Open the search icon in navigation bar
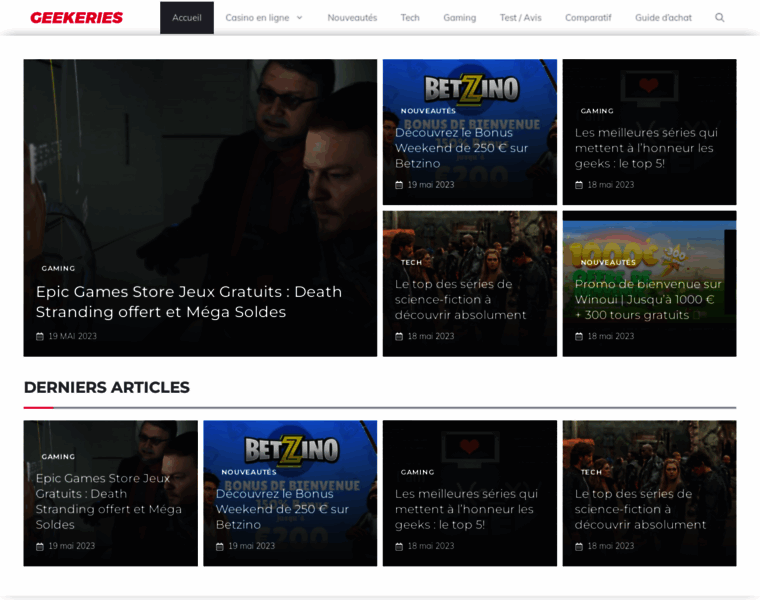 click(x=719, y=18)
